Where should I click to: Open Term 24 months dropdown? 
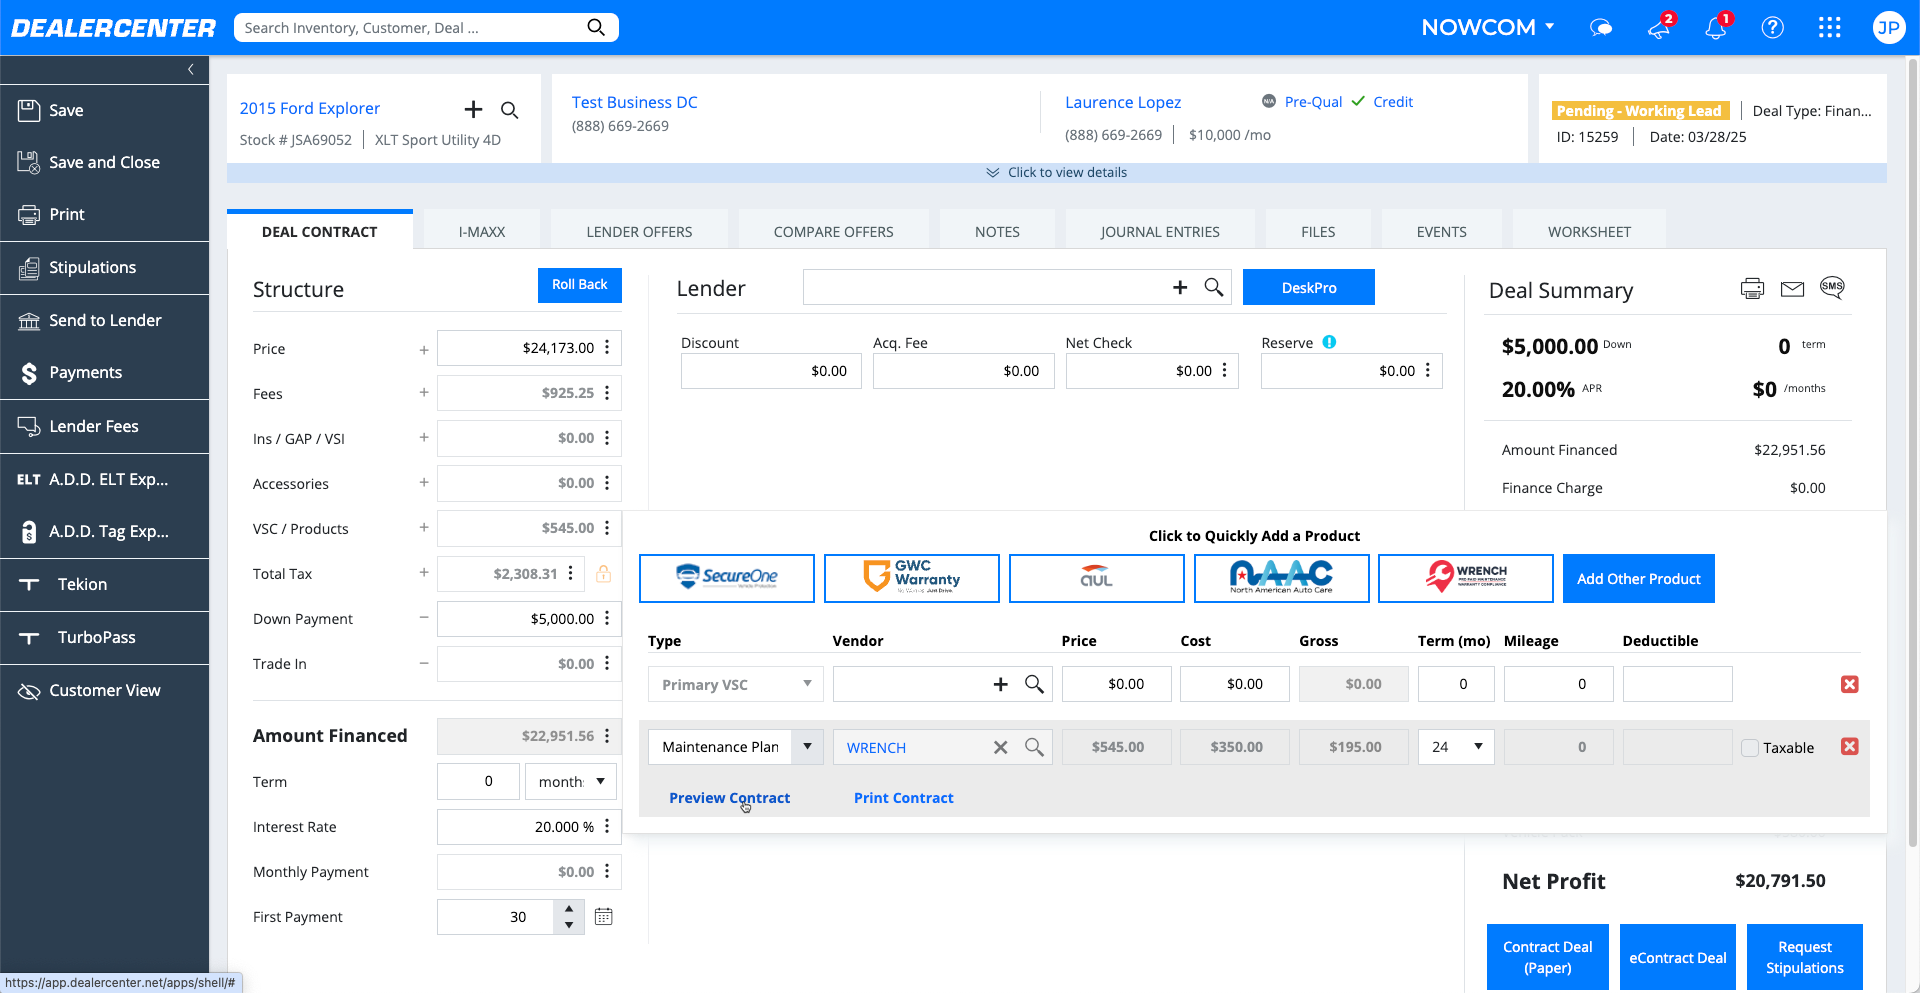pos(1456,746)
